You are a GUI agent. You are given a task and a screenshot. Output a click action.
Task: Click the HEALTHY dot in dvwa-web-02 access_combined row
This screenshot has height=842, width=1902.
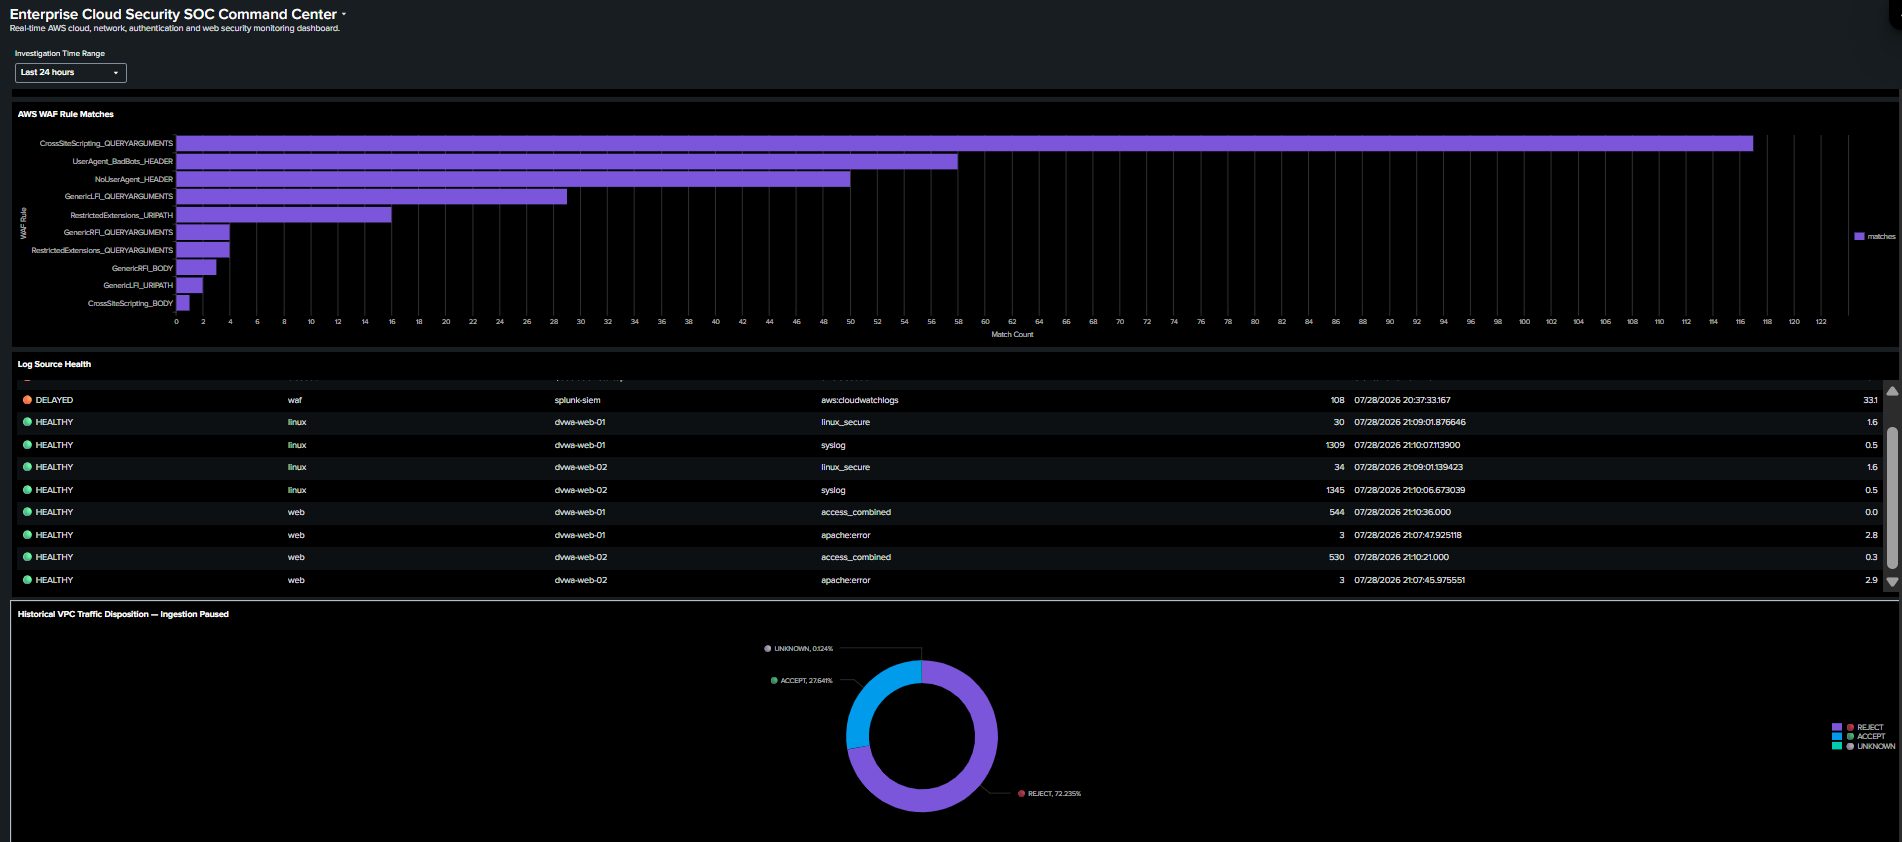(27, 557)
